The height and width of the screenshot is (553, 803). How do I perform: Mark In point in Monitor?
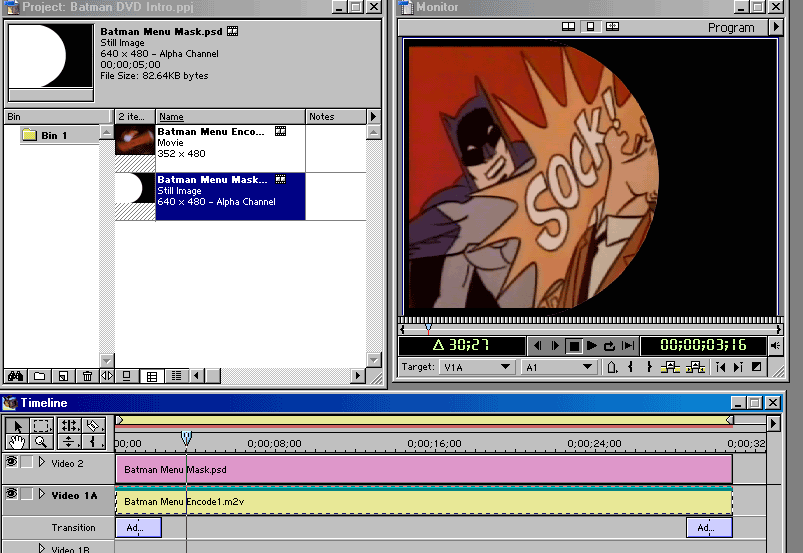click(630, 367)
